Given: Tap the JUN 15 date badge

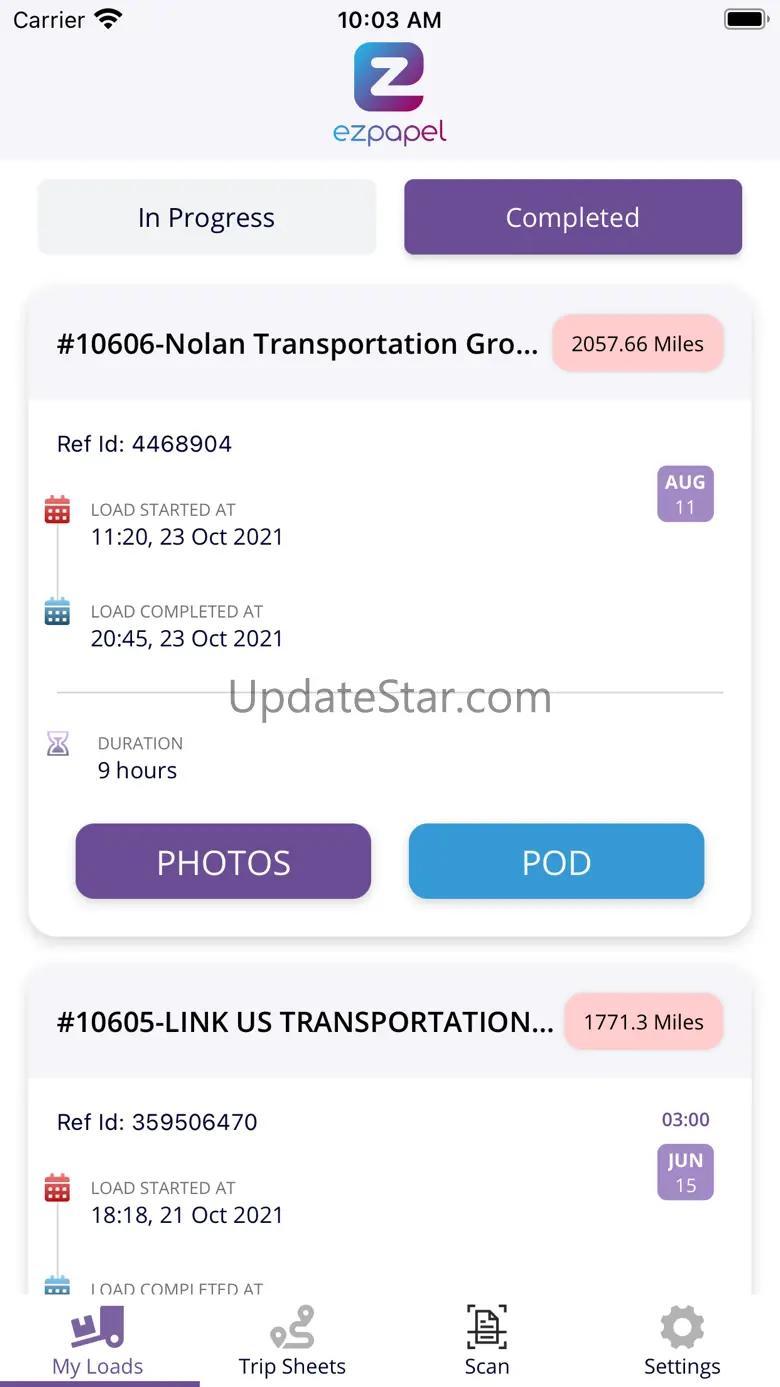Looking at the screenshot, I should 685,1172.
